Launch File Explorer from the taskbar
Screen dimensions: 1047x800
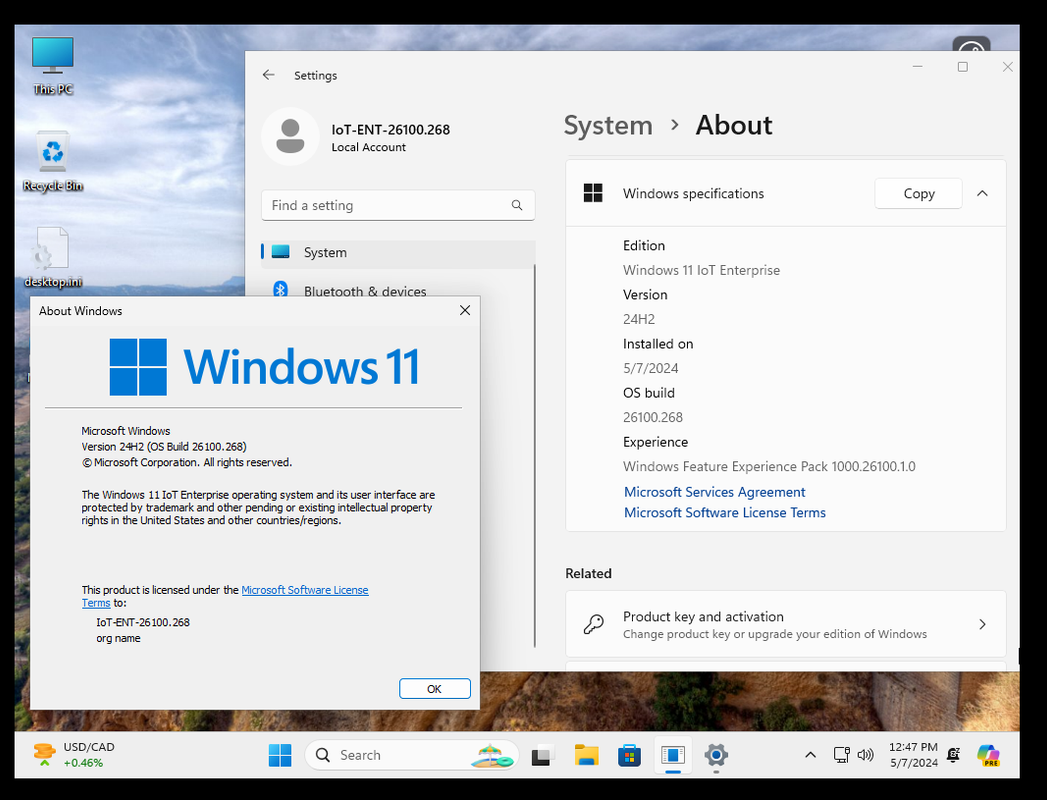586,755
